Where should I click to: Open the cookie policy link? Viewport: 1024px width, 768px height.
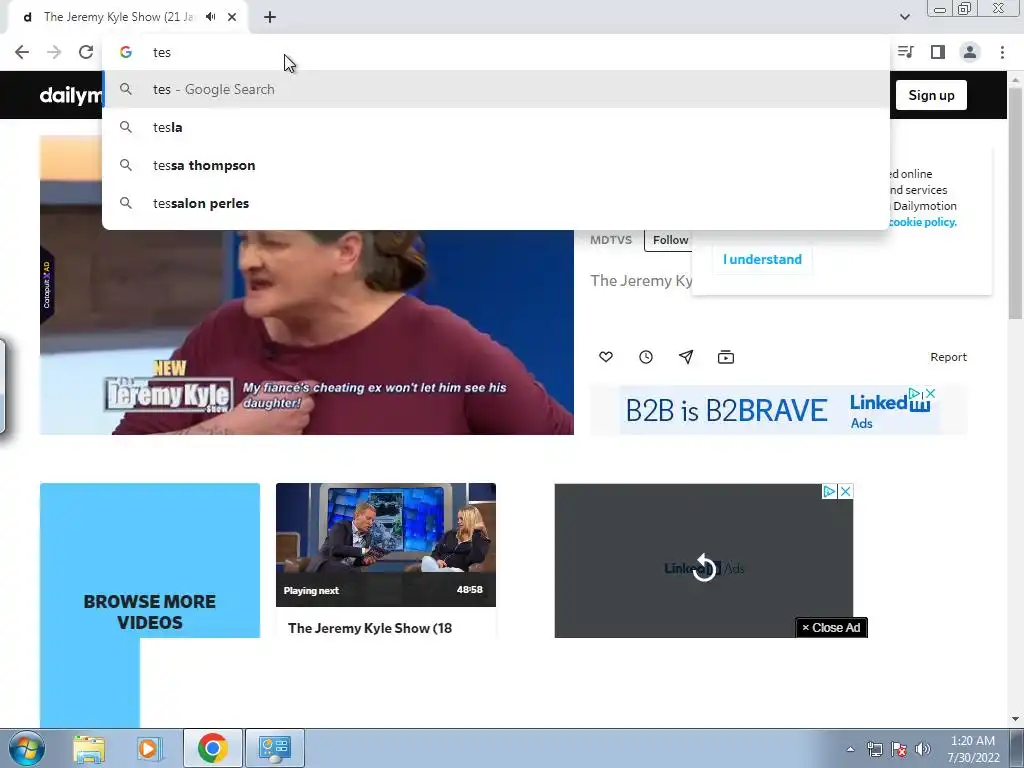pos(922,222)
